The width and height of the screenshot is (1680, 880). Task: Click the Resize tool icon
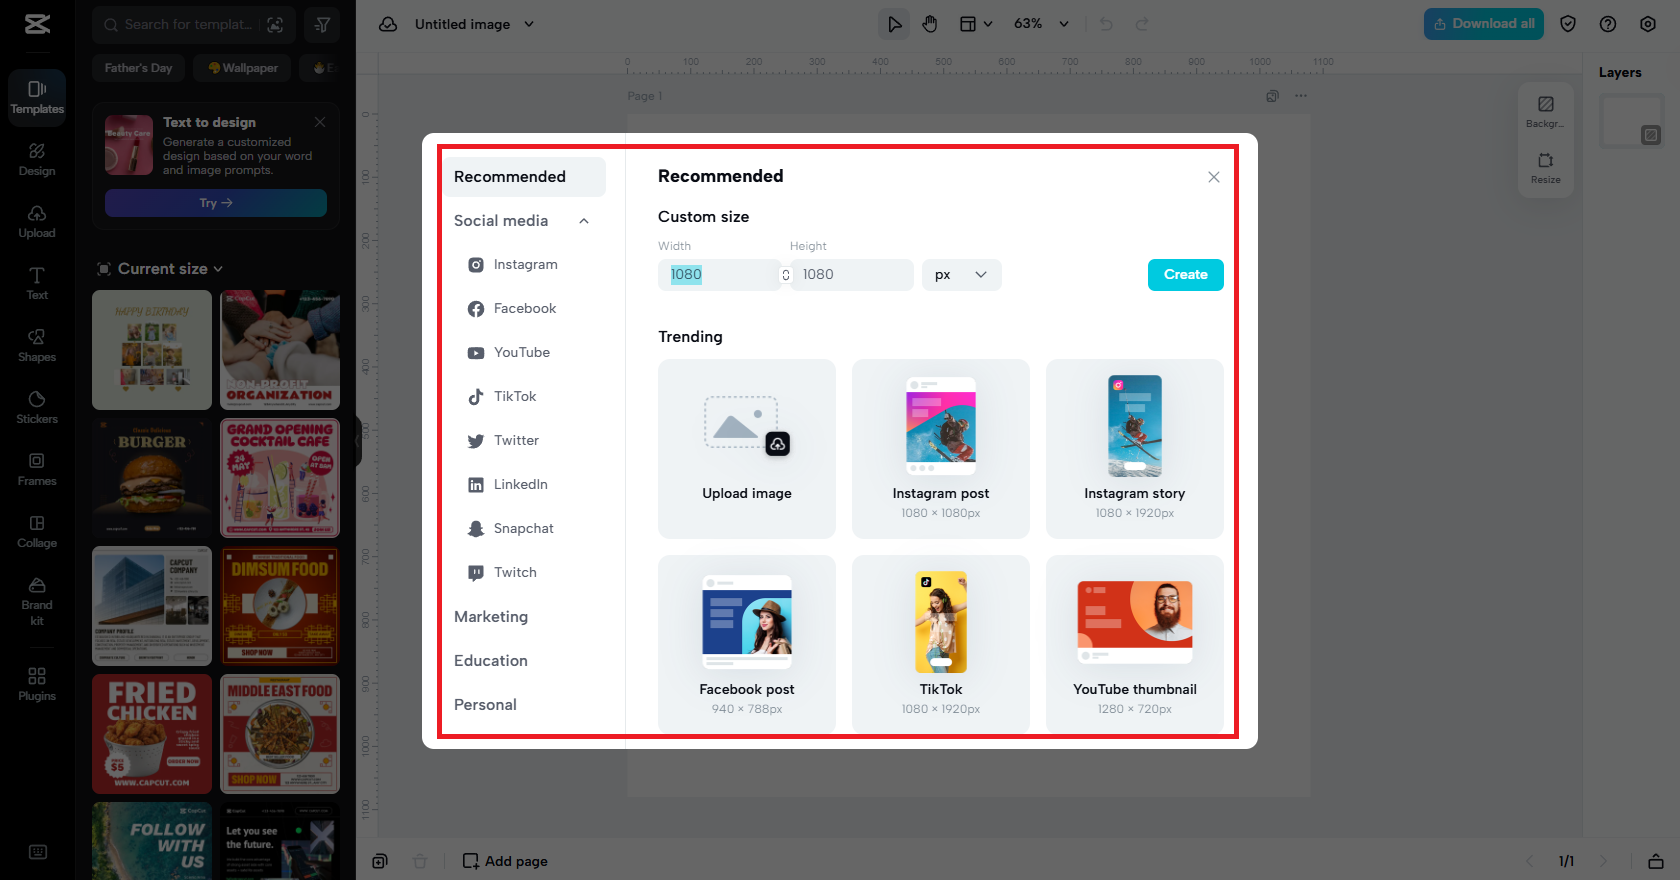[1545, 166]
